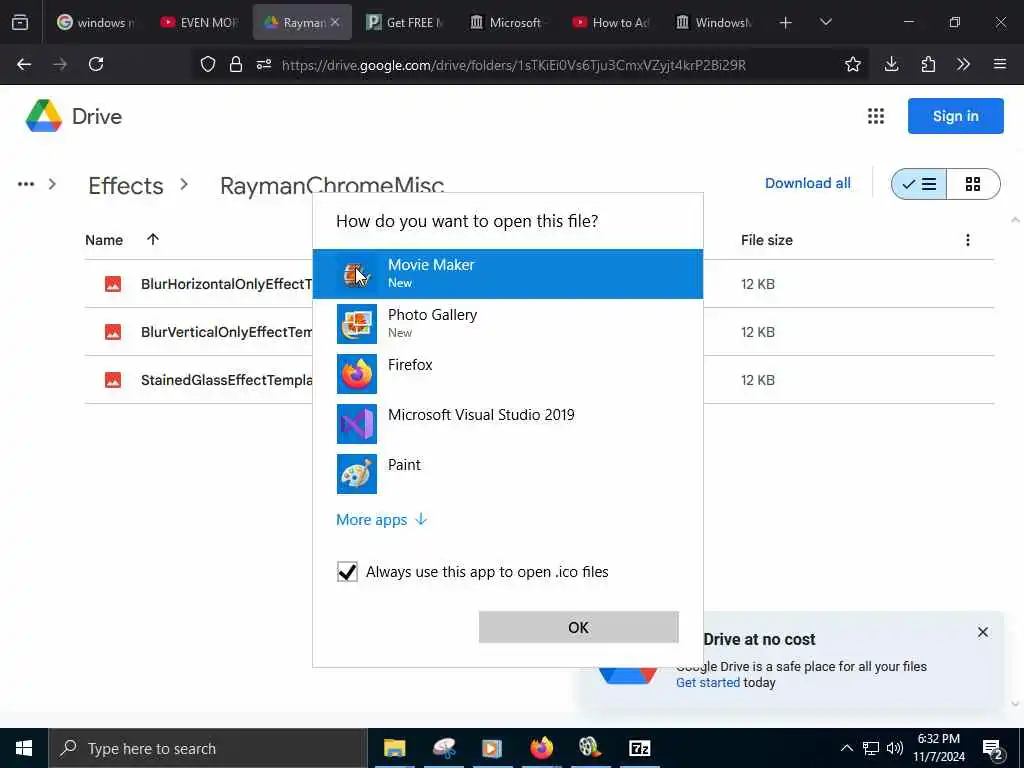Show more tools overflow chevrons

[963, 64]
